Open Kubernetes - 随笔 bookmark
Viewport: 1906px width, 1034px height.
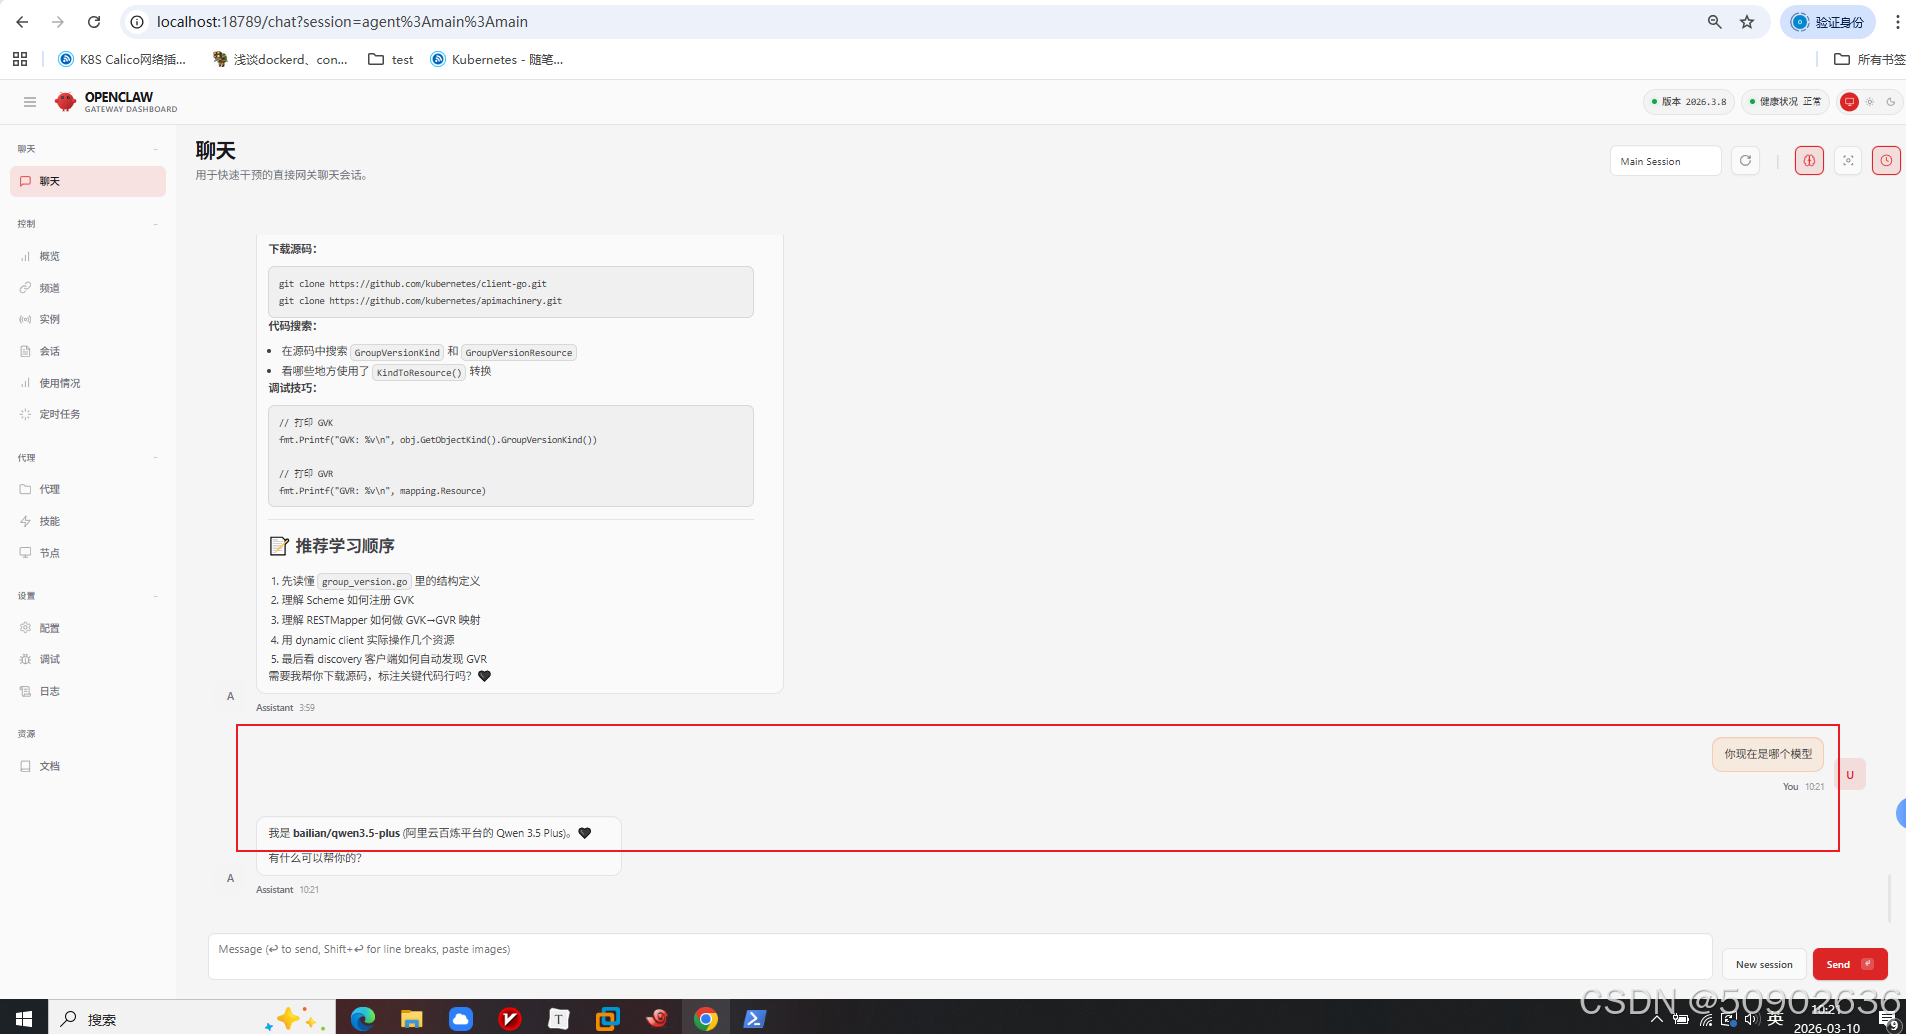tap(497, 59)
